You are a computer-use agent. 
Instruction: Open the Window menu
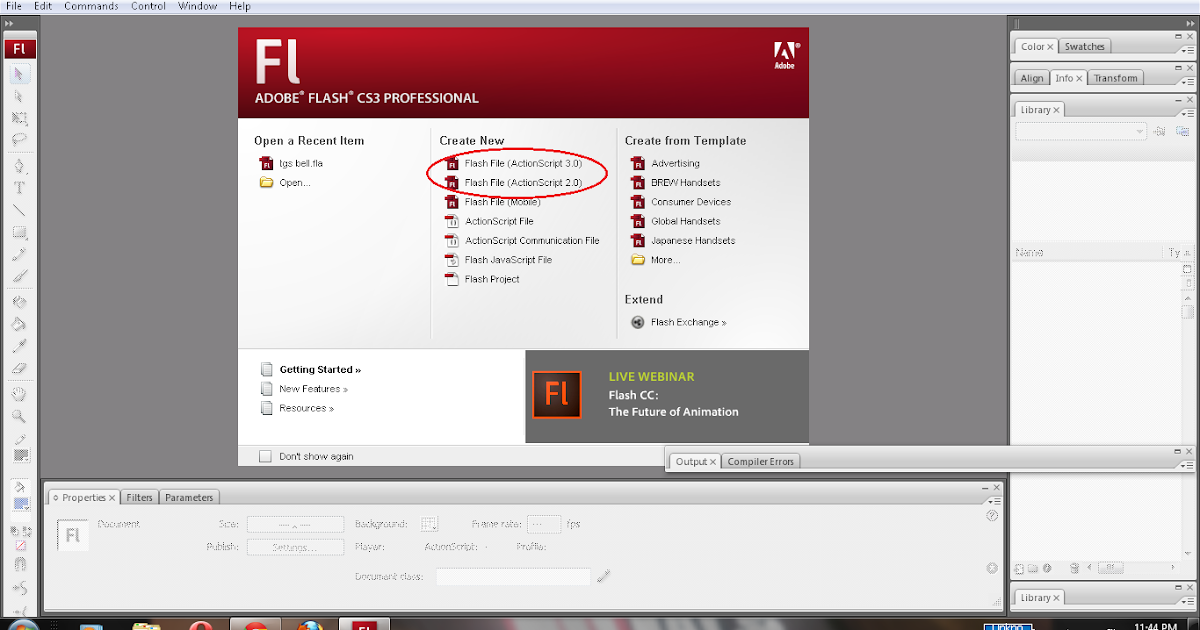point(198,6)
